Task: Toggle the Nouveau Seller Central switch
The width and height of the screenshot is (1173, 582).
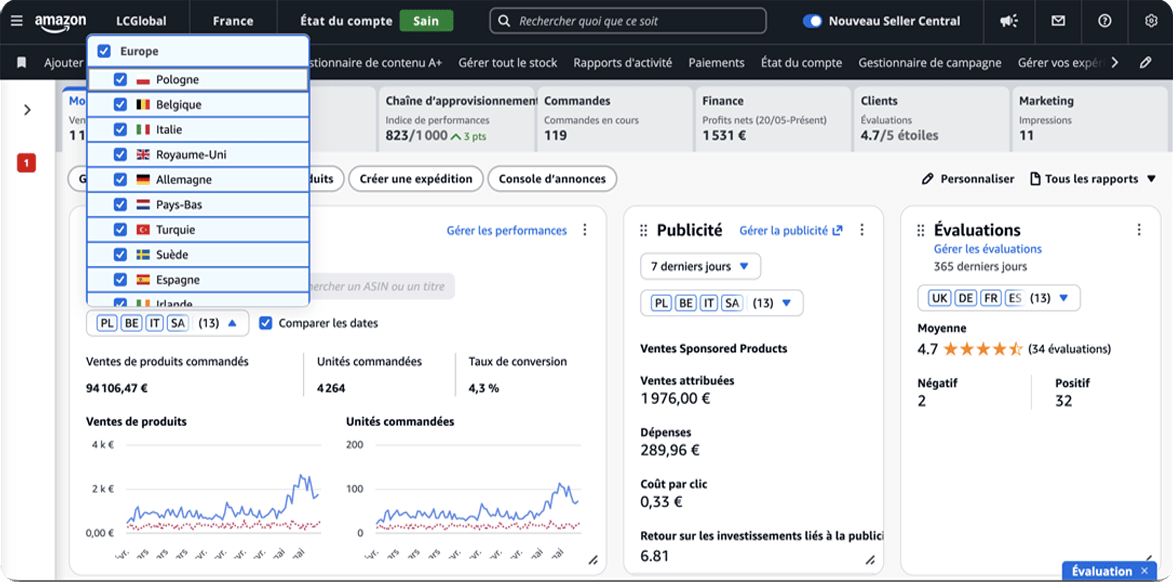Action: (812, 21)
